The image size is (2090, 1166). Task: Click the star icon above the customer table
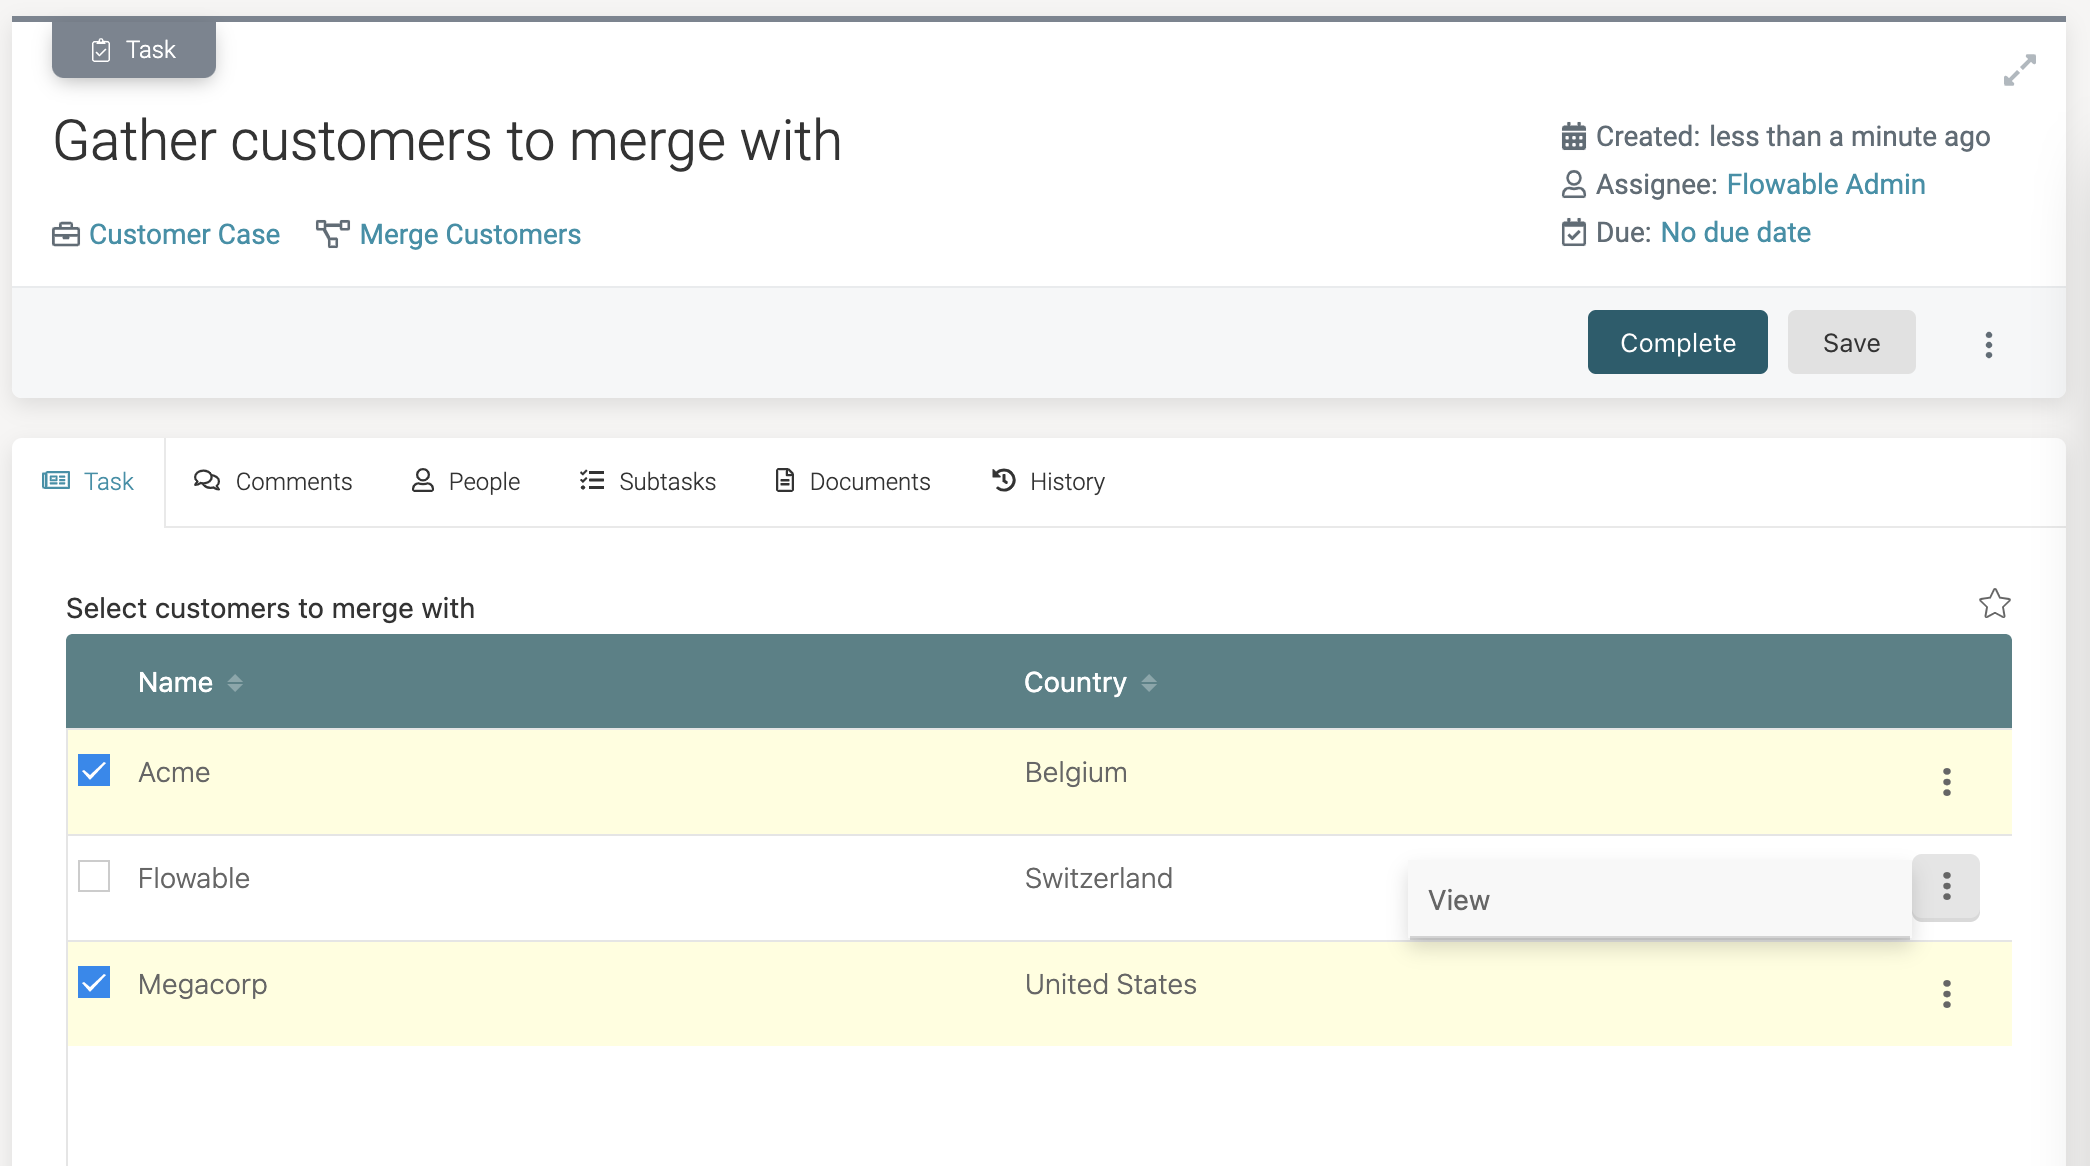coord(1995,604)
